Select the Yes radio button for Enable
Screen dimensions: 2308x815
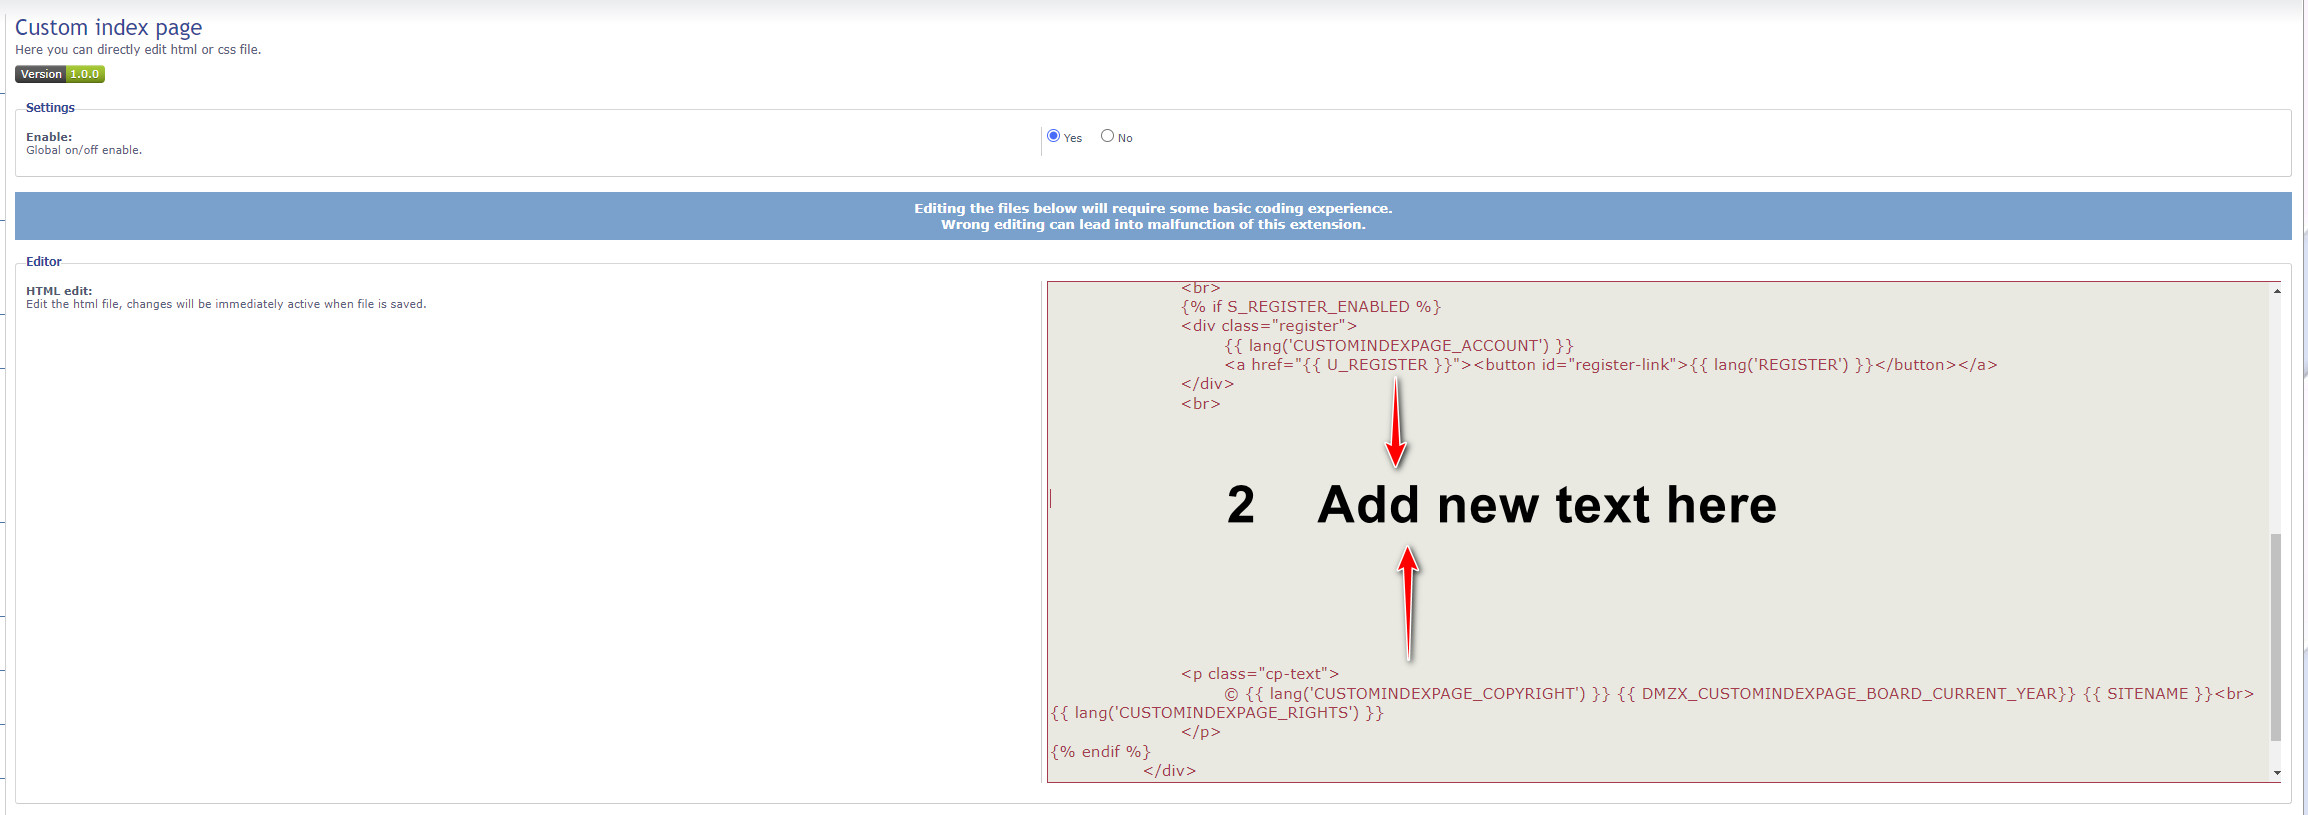pyautogui.click(x=1053, y=136)
